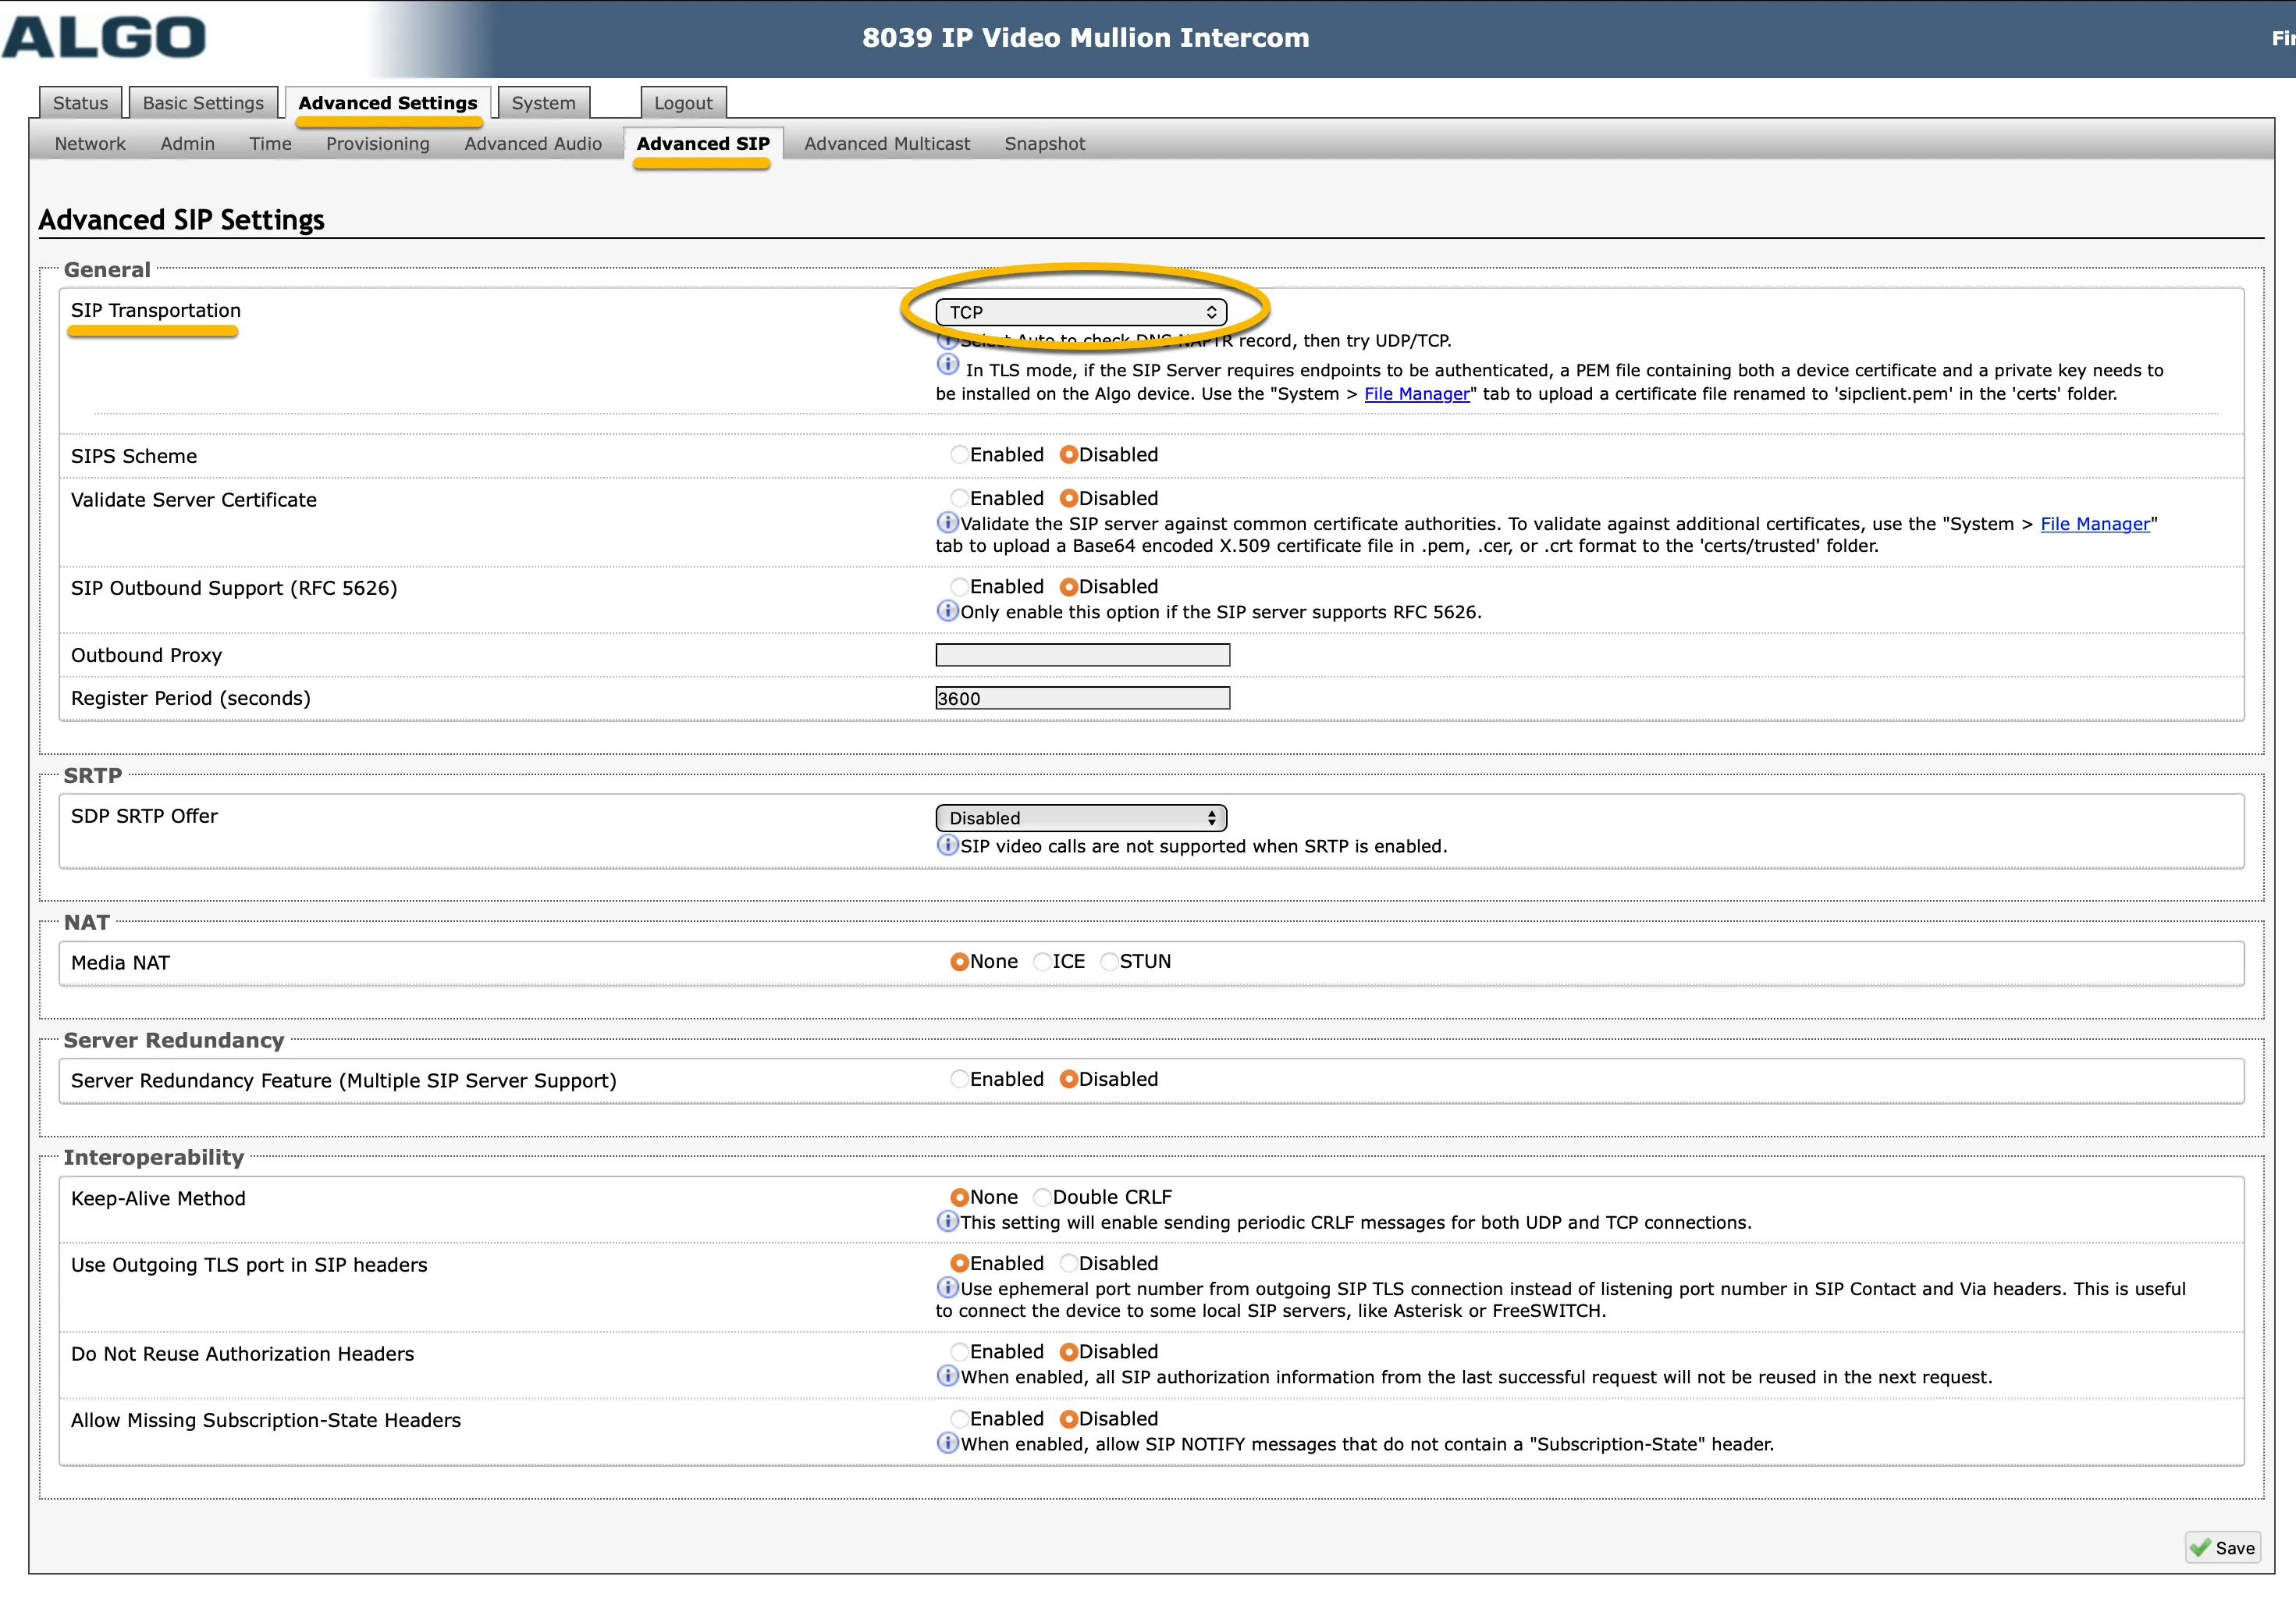Click the Logout tab
Viewport: 2296px width, 1605px height.
tap(683, 103)
